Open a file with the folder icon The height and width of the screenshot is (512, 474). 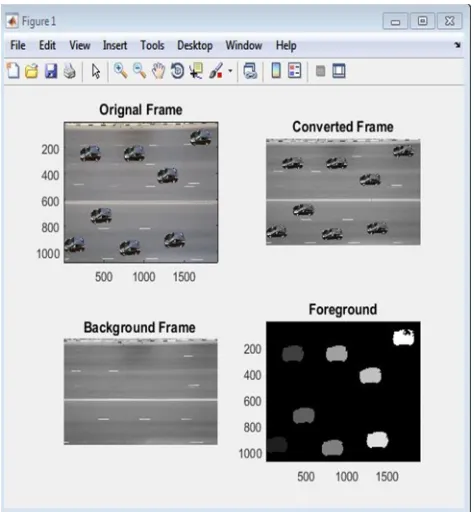[x=32, y=71]
